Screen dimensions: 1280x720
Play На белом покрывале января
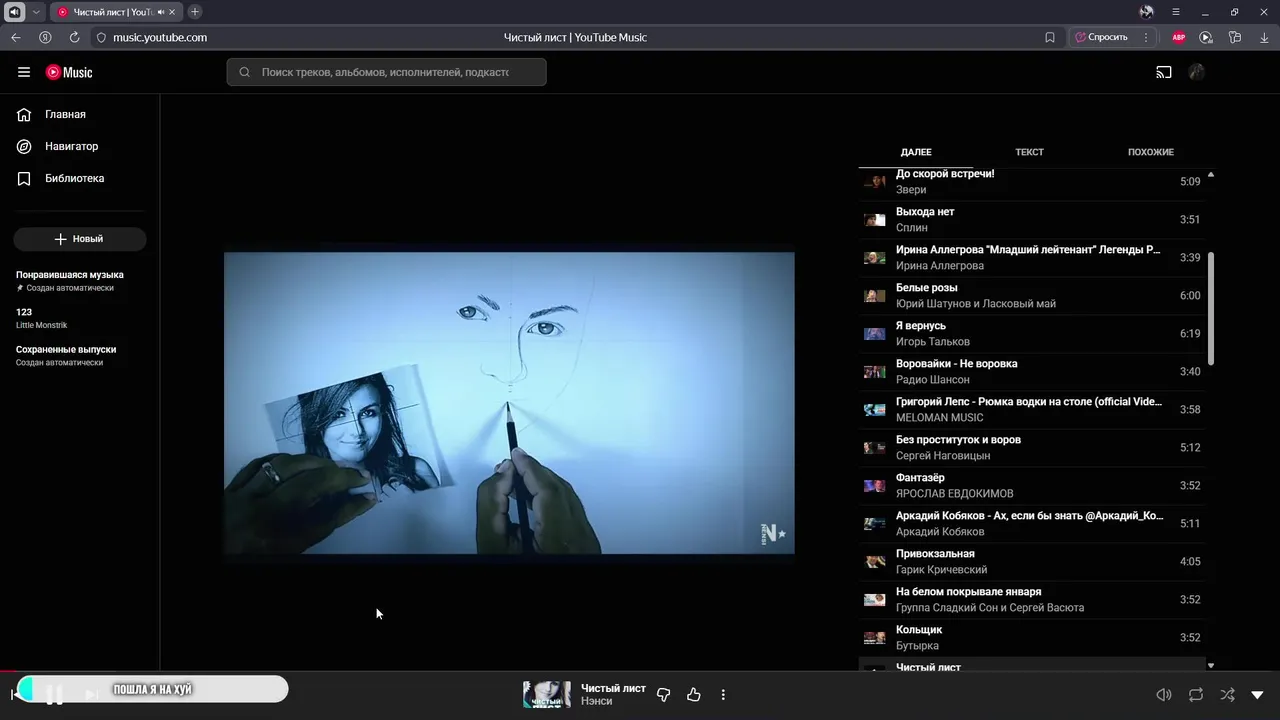click(1032, 599)
